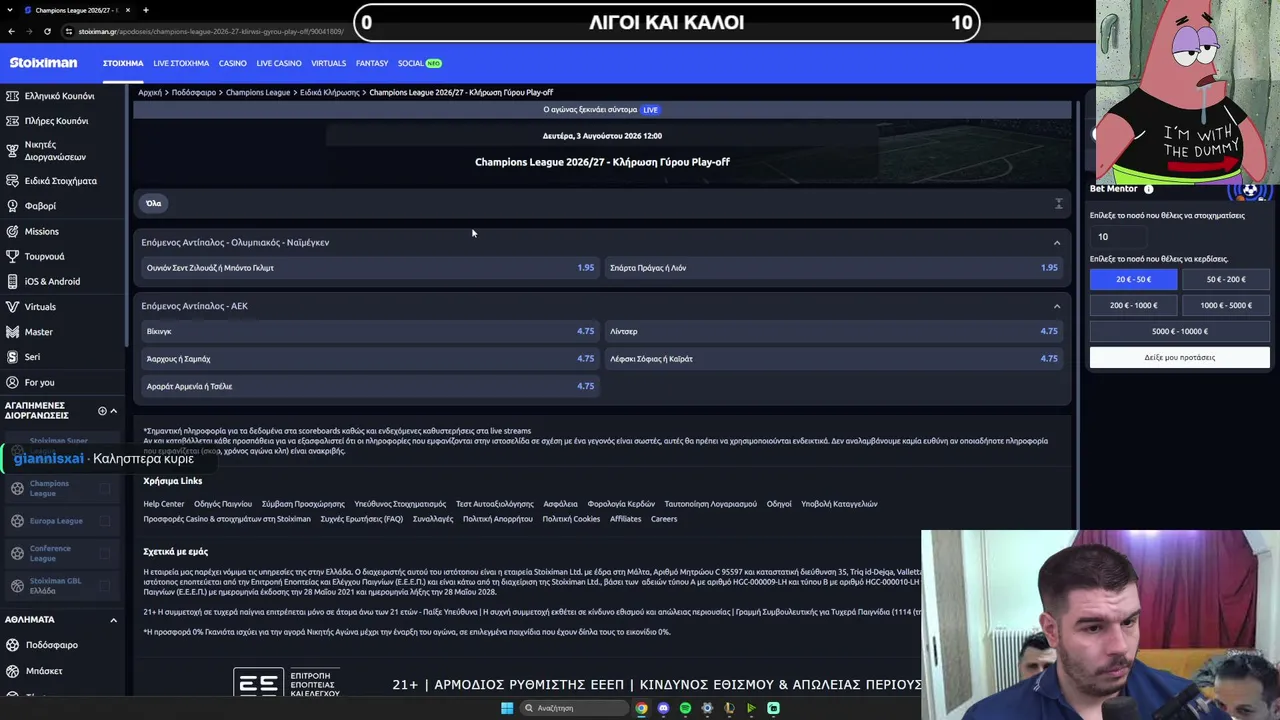Open Νικητές Διοργανώσεων trophy icon
The height and width of the screenshot is (720, 1280).
tap(13, 151)
